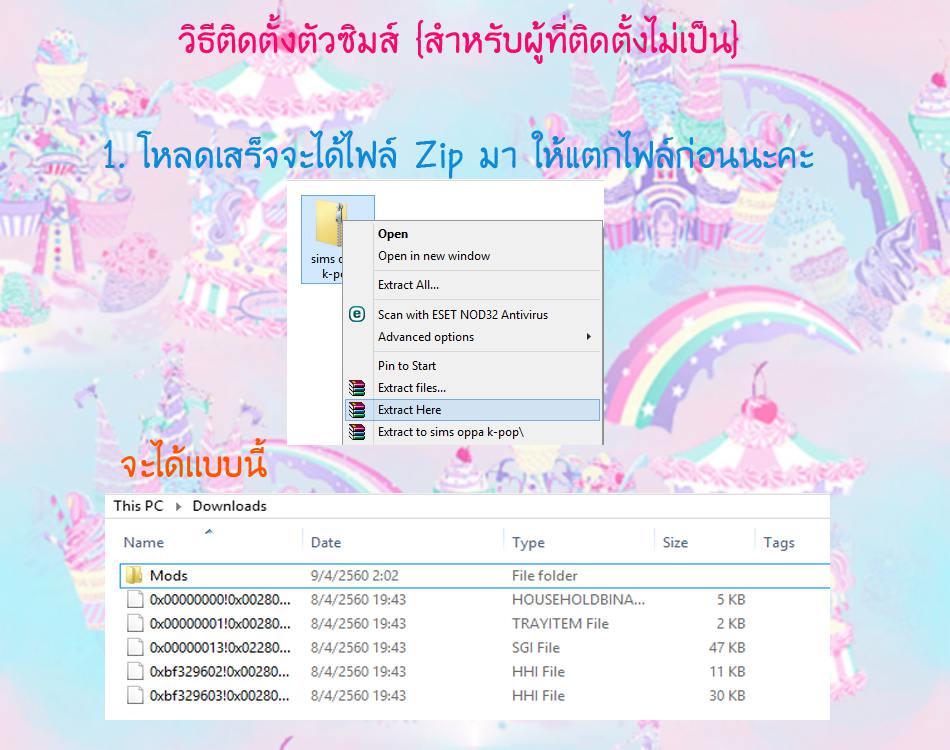
Task: Choose Extract files... in context menu
Action: click(x=412, y=388)
